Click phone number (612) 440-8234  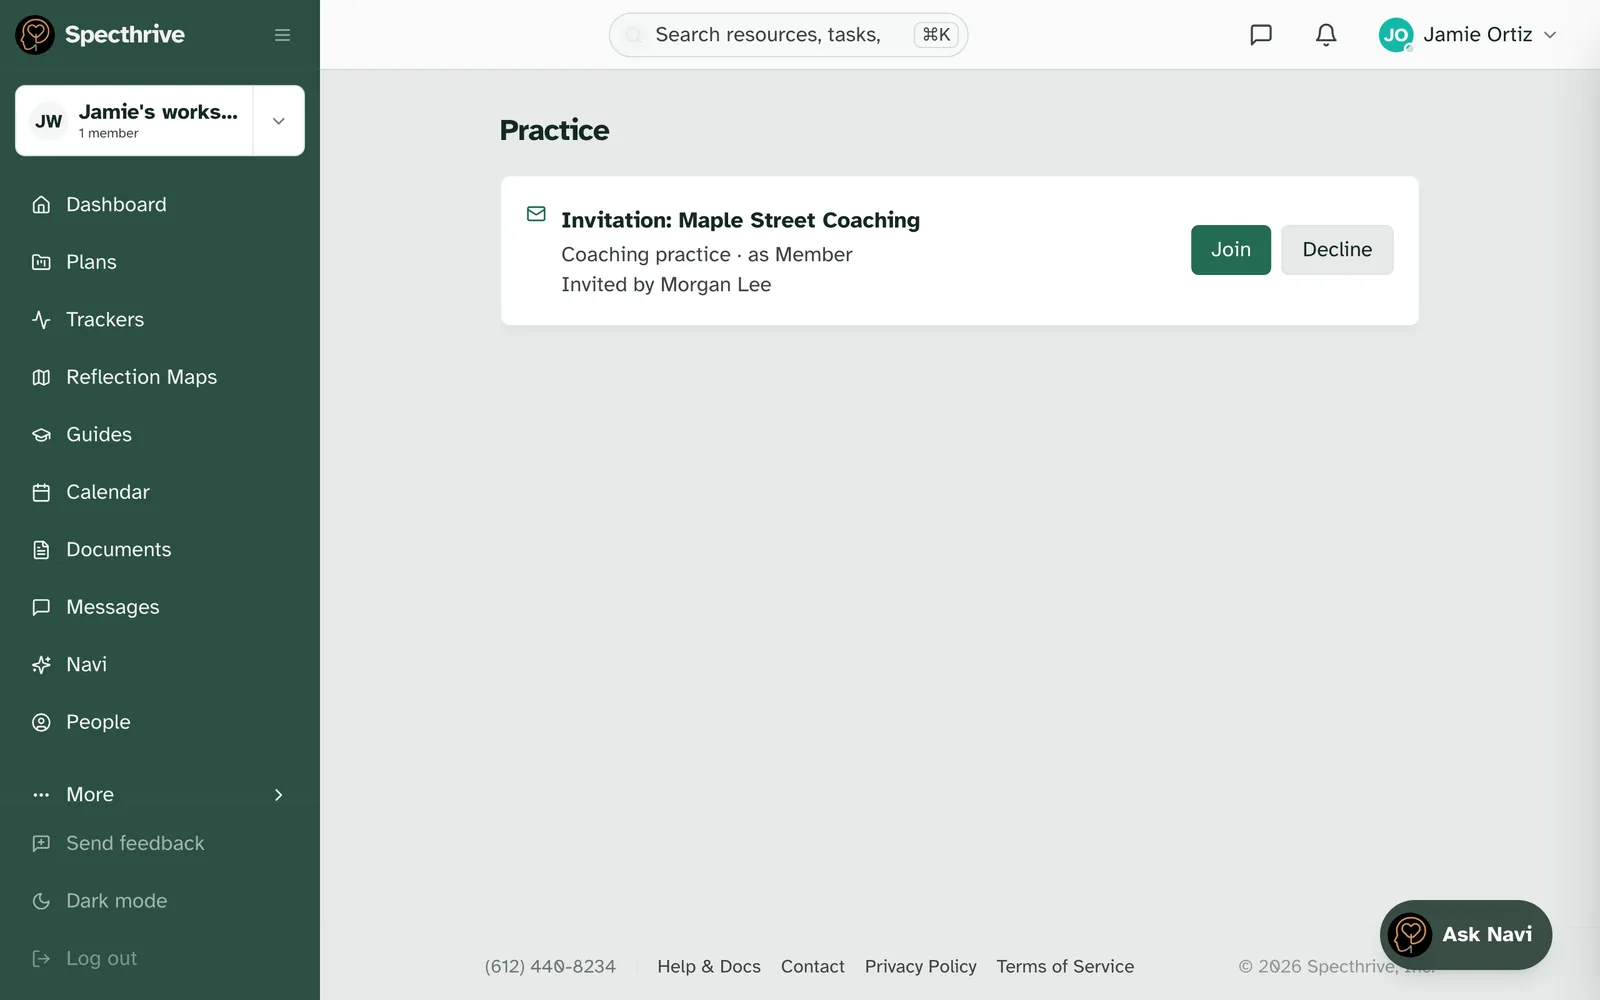click(550, 967)
